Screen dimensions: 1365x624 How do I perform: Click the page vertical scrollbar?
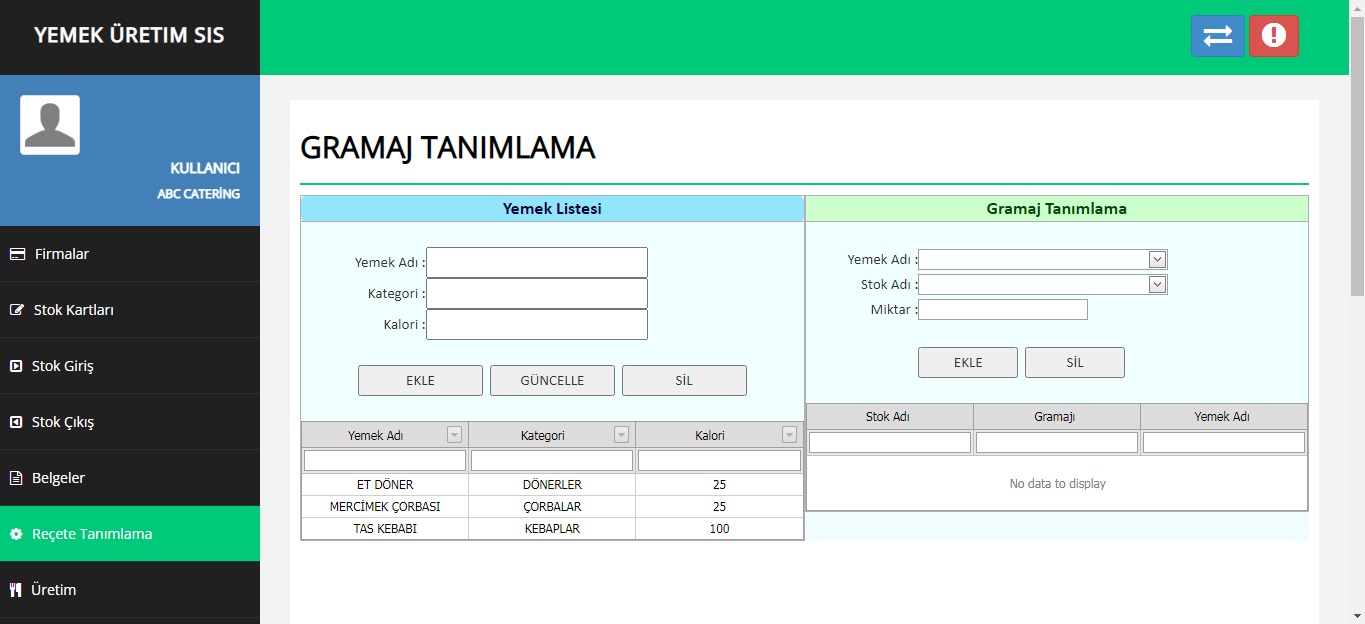(x=1357, y=160)
